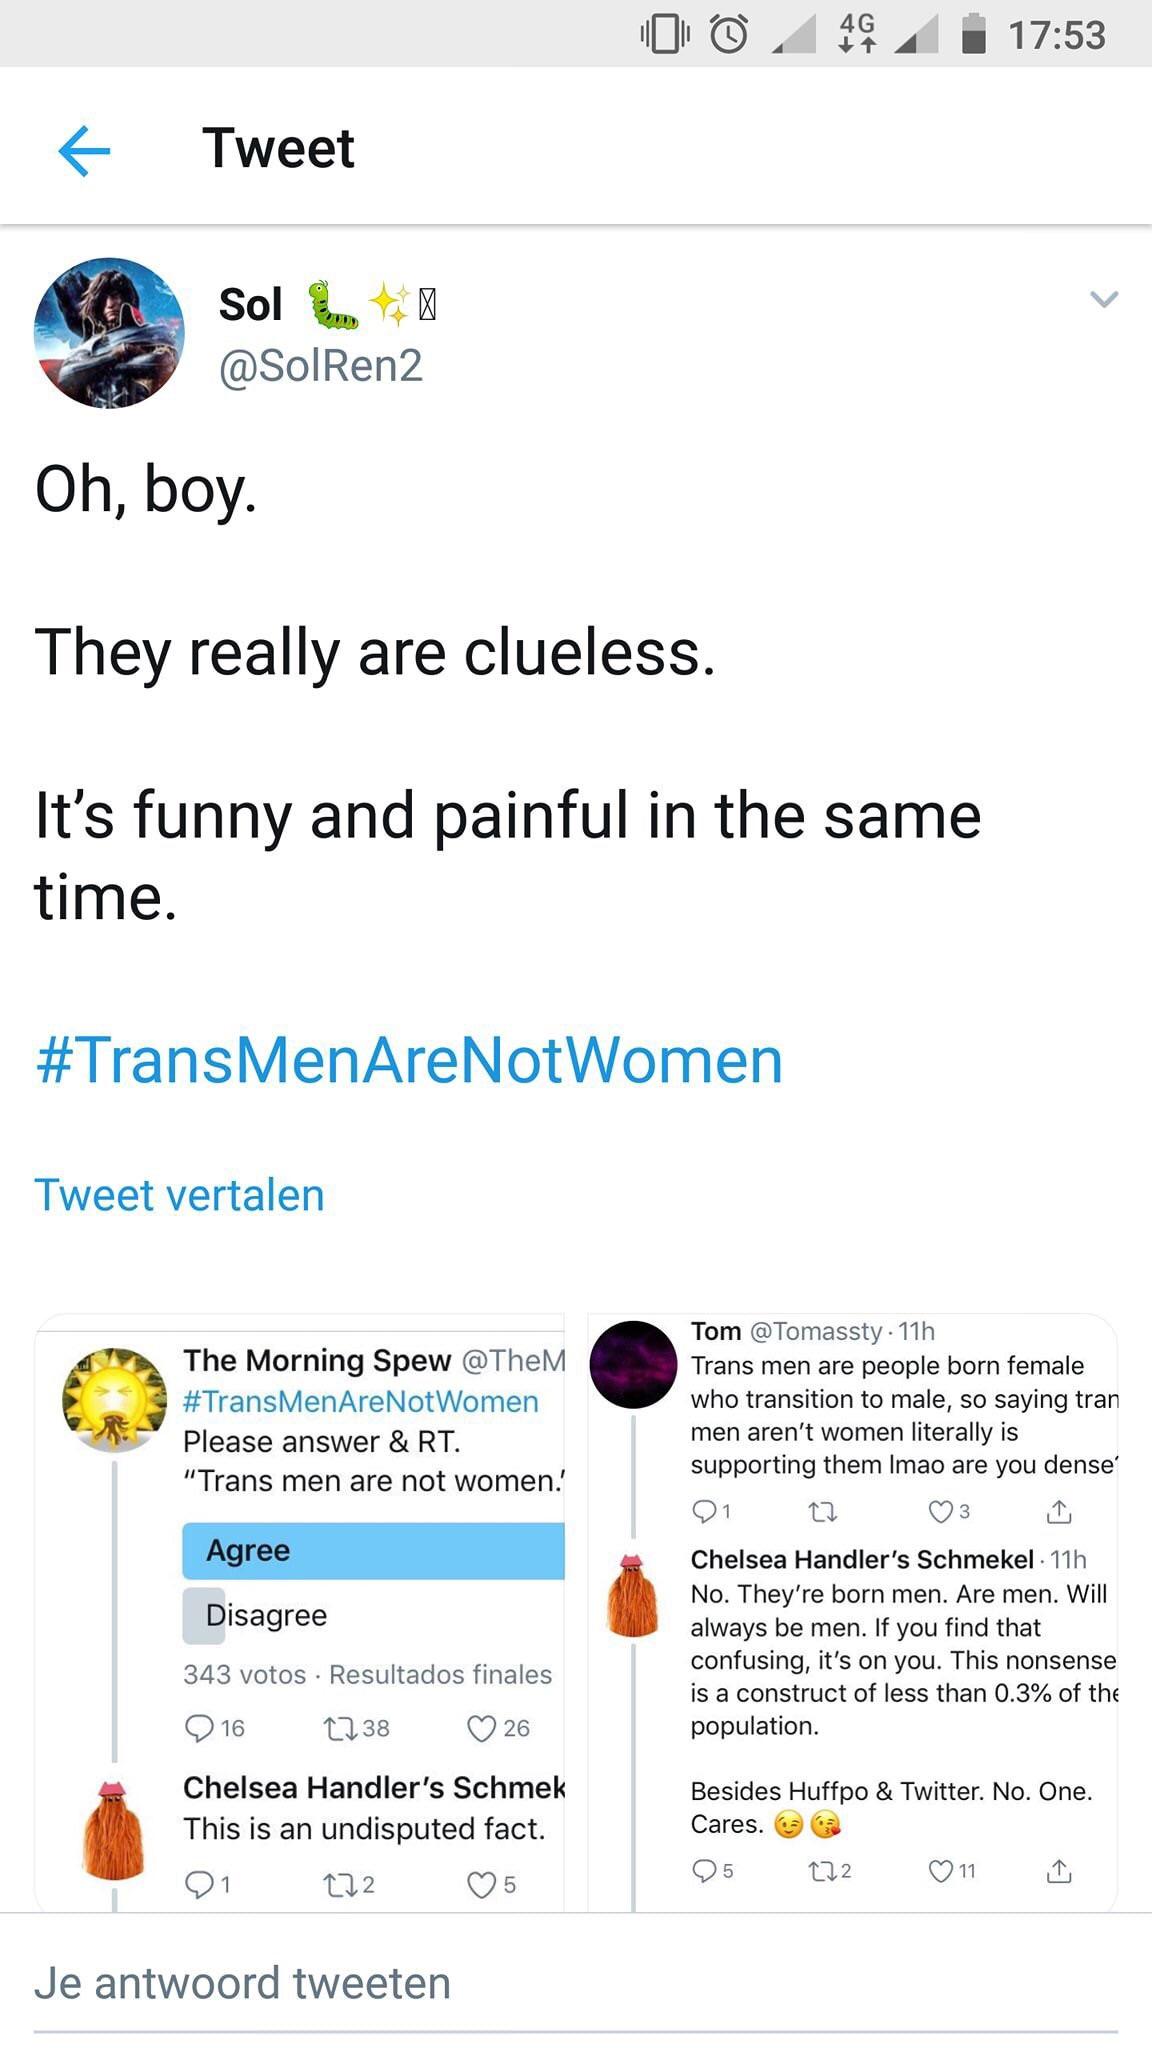The image size is (1152, 2048).
Task: Open Sol's profile picture
Action: coord(109,332)
